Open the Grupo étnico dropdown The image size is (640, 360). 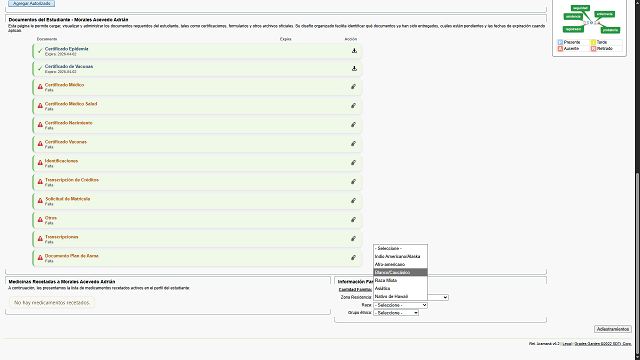pos(396,313)
